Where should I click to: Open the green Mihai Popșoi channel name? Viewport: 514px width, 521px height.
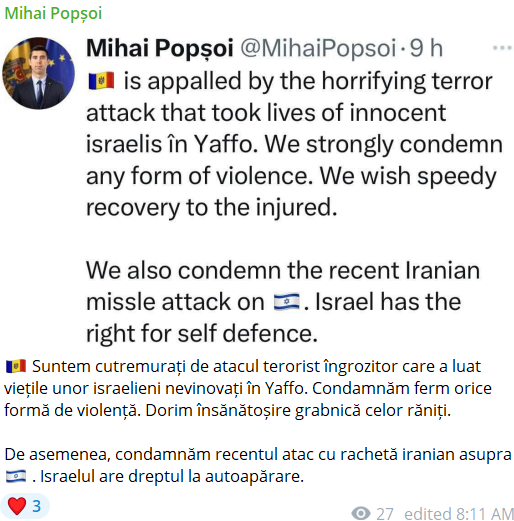[53, 14]
